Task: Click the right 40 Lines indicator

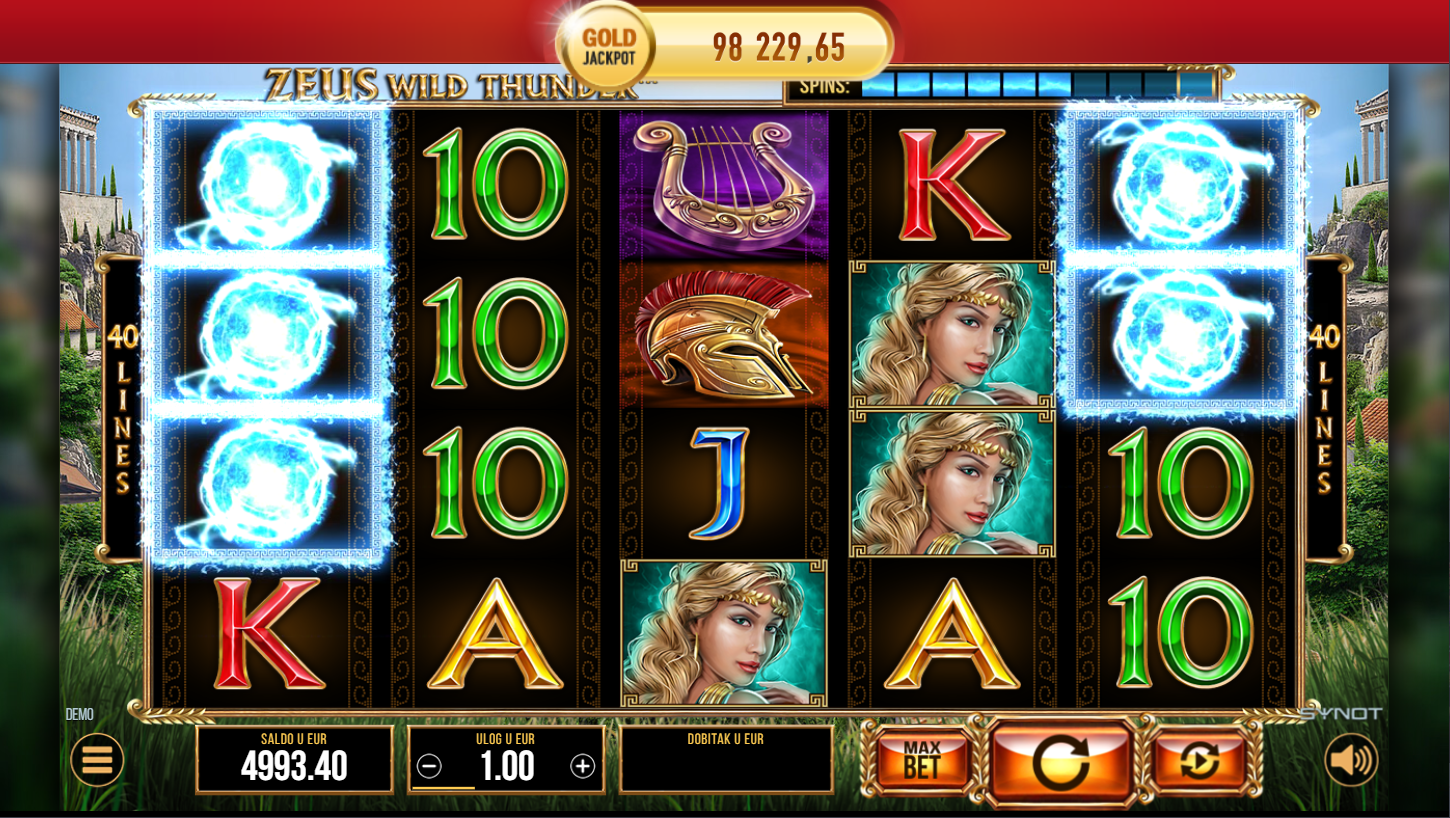Action: point(1325,408)
